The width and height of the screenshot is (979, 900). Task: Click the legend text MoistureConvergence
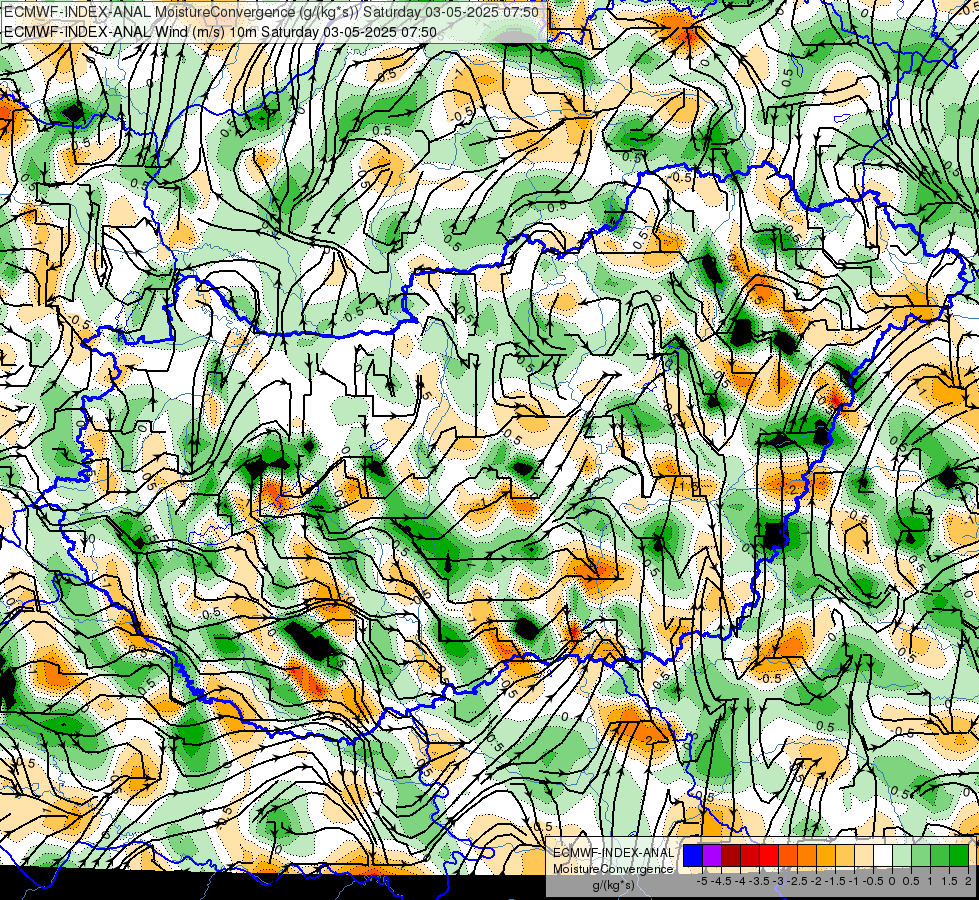coord(613,869)
